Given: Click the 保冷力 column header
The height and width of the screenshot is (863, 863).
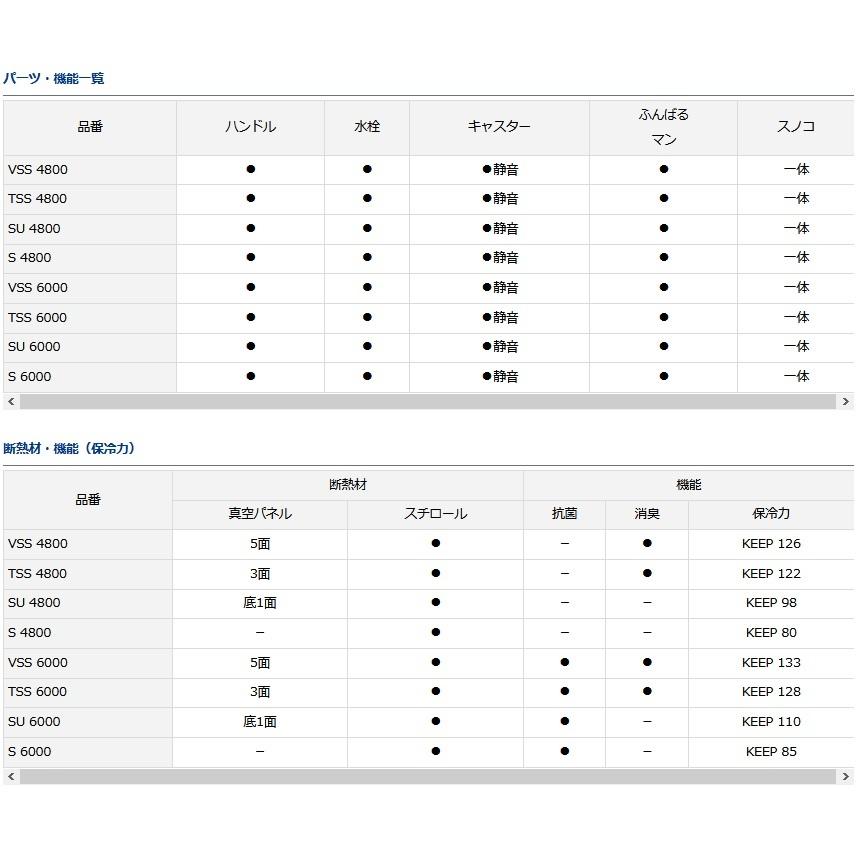Looking at the screenshot, I should coord(771,515).
